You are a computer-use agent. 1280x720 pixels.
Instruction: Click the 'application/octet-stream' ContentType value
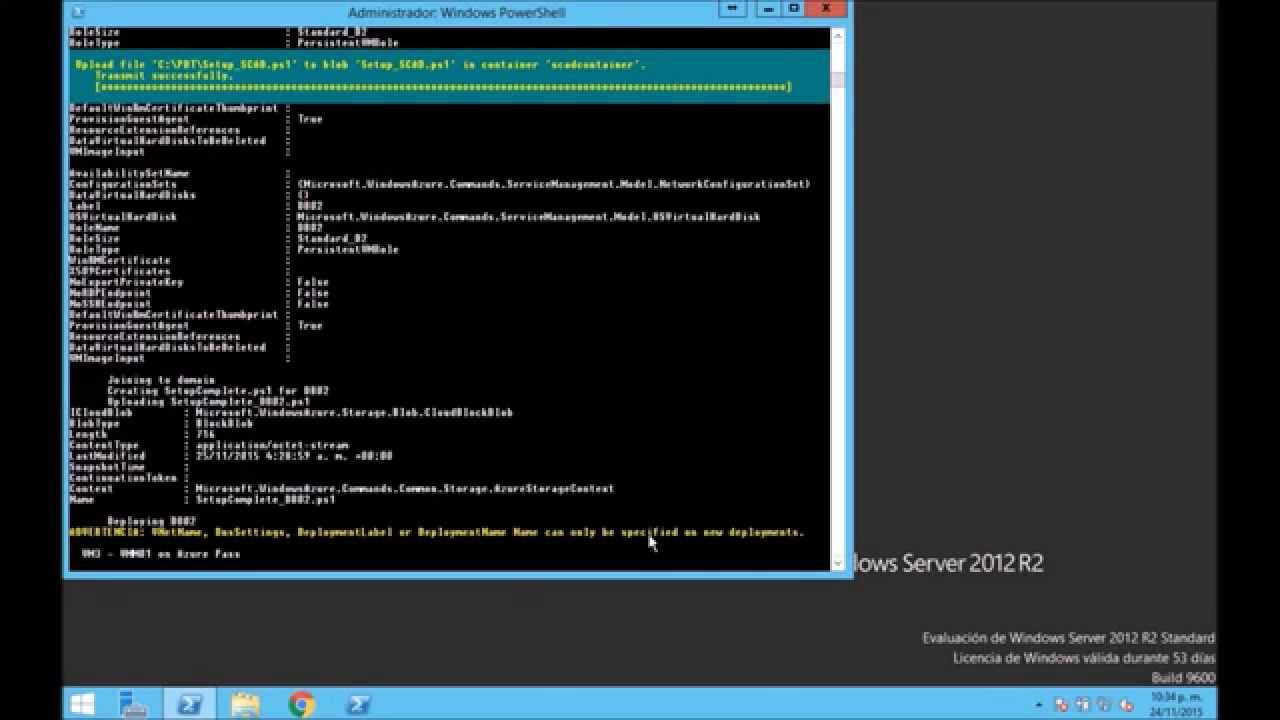pos(272,445)
